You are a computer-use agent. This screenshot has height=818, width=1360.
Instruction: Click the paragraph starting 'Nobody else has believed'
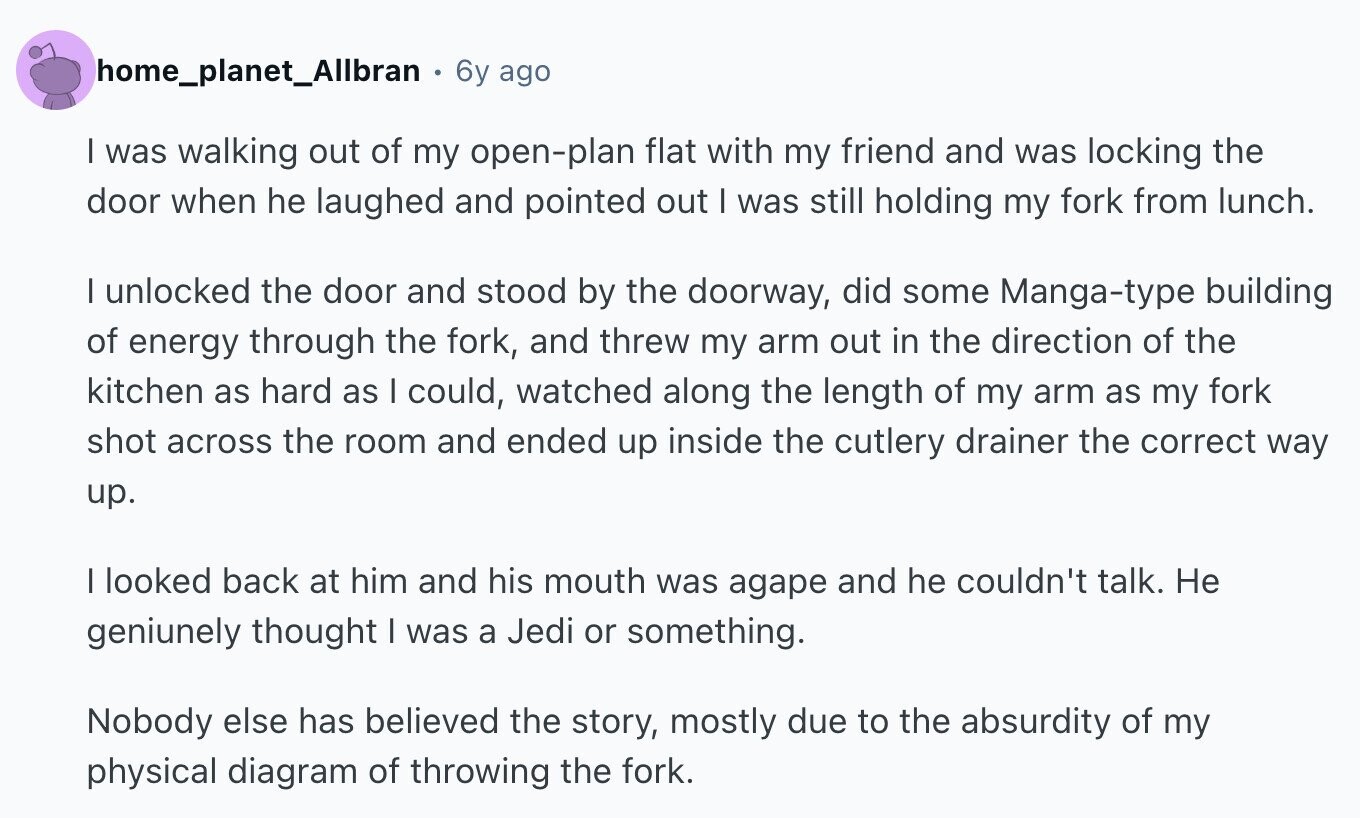(648, 746)
